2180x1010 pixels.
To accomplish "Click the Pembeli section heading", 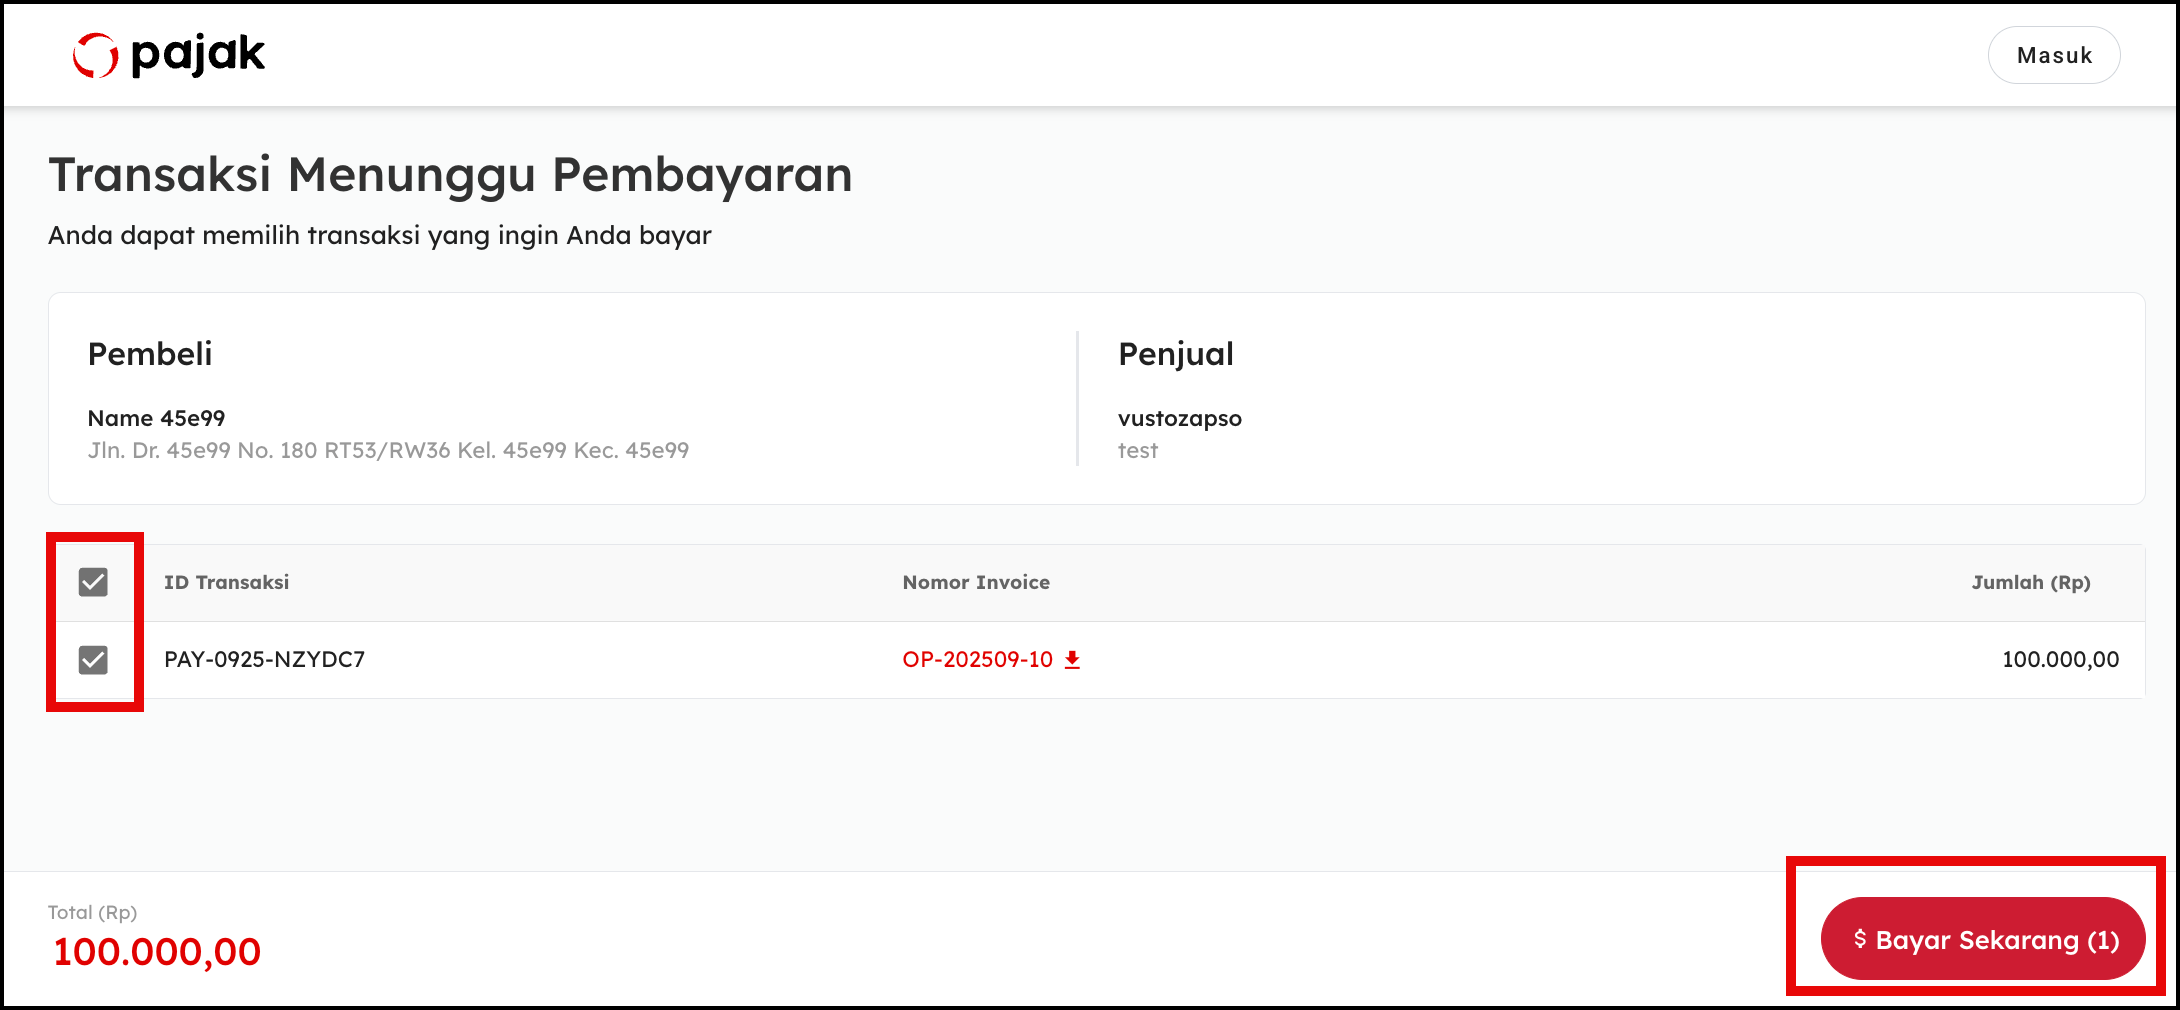I will click(x=150, y=354).
